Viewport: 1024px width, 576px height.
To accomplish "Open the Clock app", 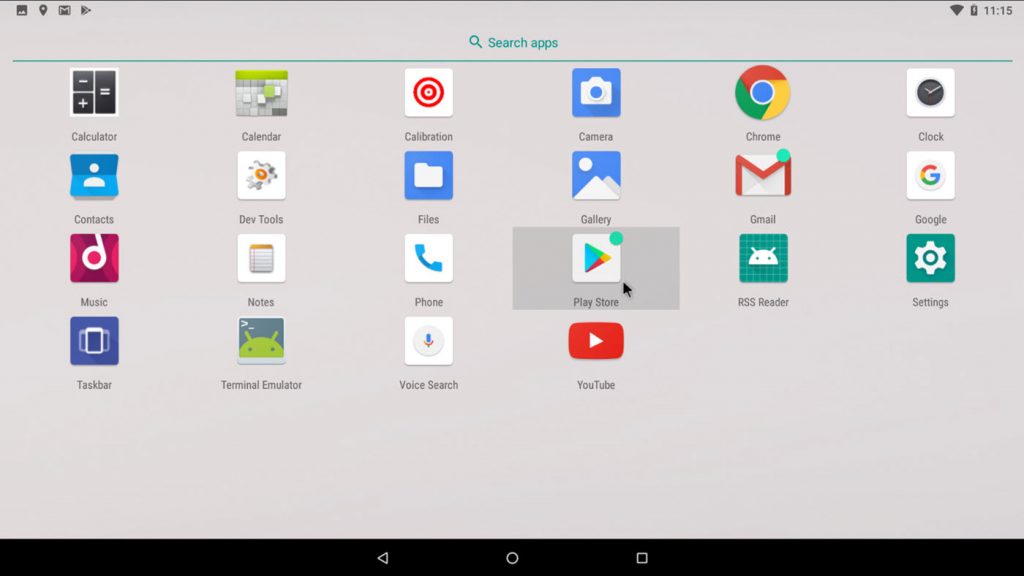I will (930, 93).
